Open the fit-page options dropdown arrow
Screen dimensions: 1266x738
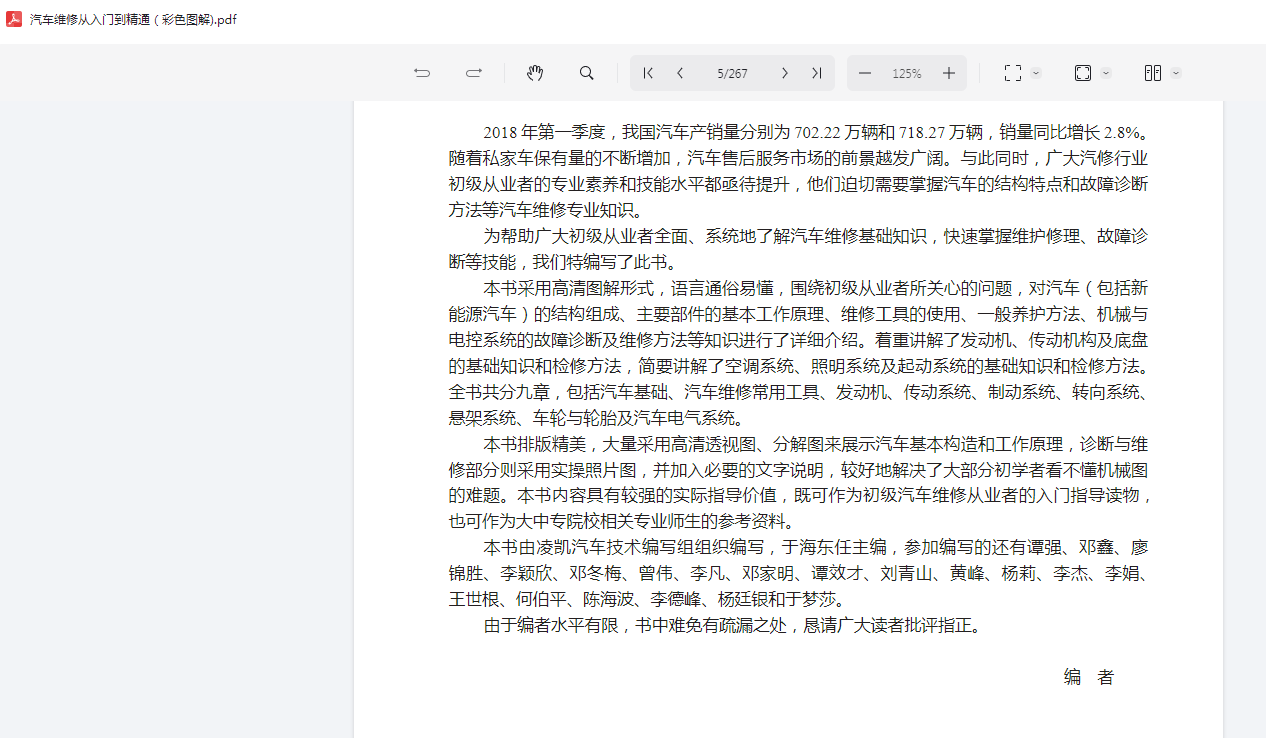pyautogui.click(x=1106, y=73)
